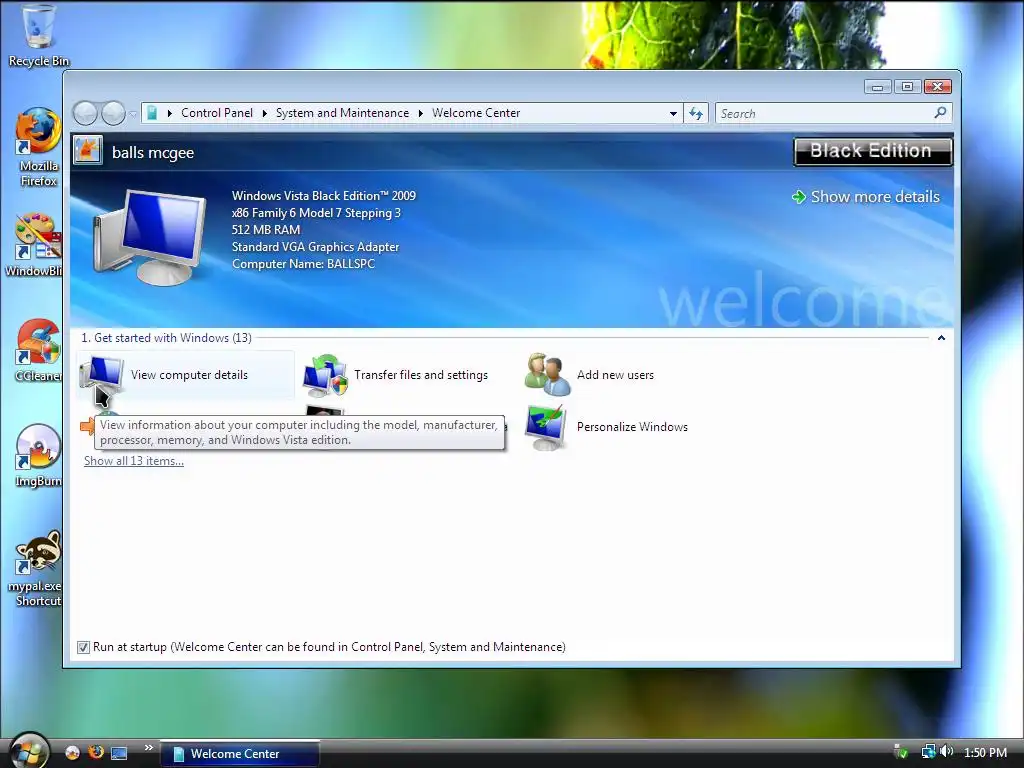Screen dimensions: 1024x768
Task: Click the Show Desktop Quick Launch icon
Action: [119, 753]
